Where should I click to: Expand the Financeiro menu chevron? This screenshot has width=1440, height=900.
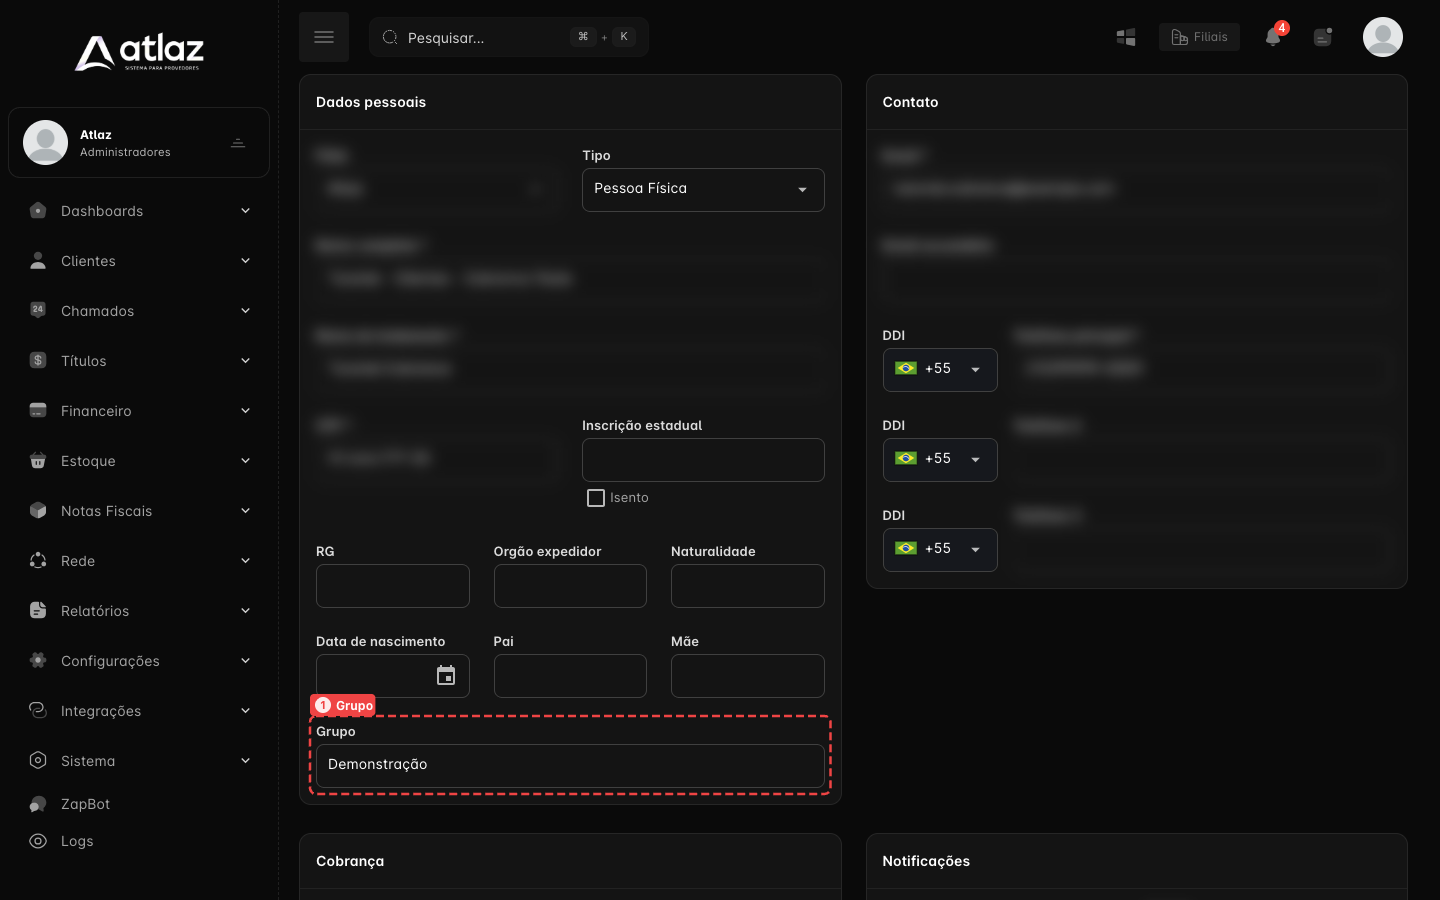pos(245,411)
